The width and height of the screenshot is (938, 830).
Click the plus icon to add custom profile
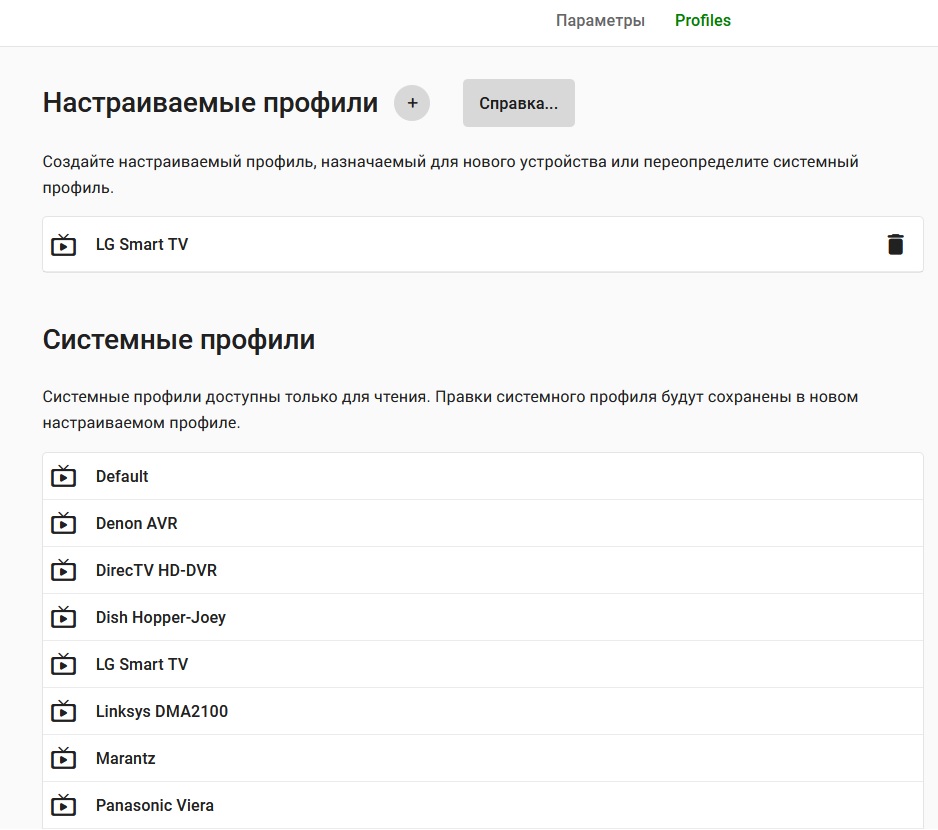click(412, 103)
